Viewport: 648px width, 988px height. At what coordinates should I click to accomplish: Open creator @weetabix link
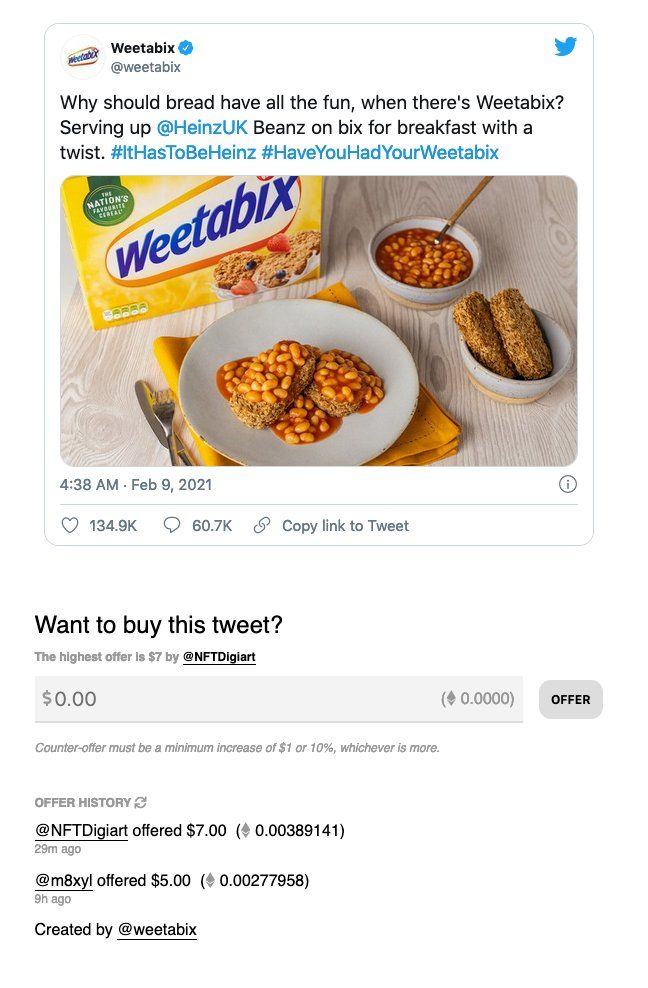point(157,929)
